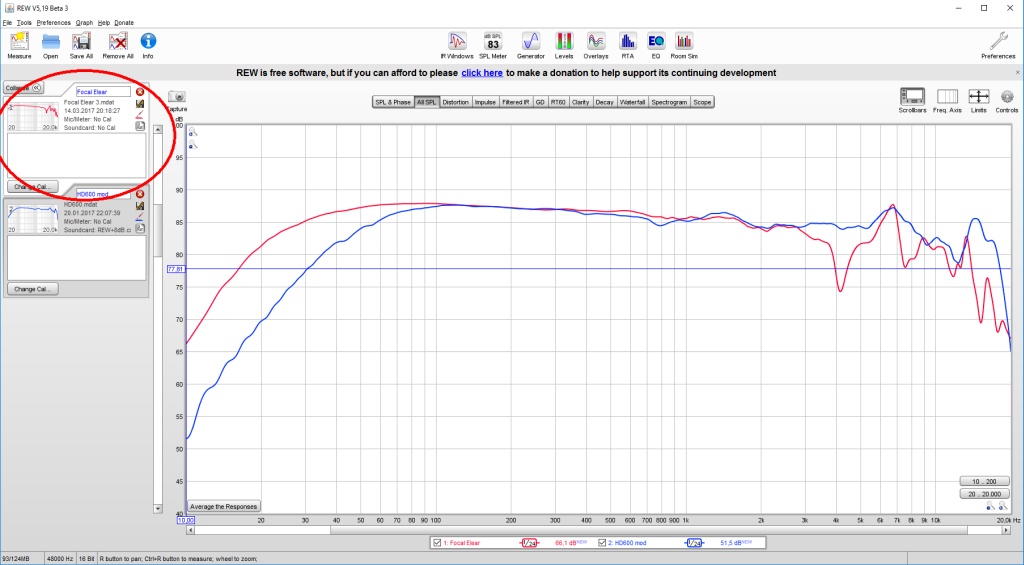The width and height of the screenshot is (1024, 565).
Task: Uncheck the HD600 mod trace checkbox
Action: click(x=601, y=542)
